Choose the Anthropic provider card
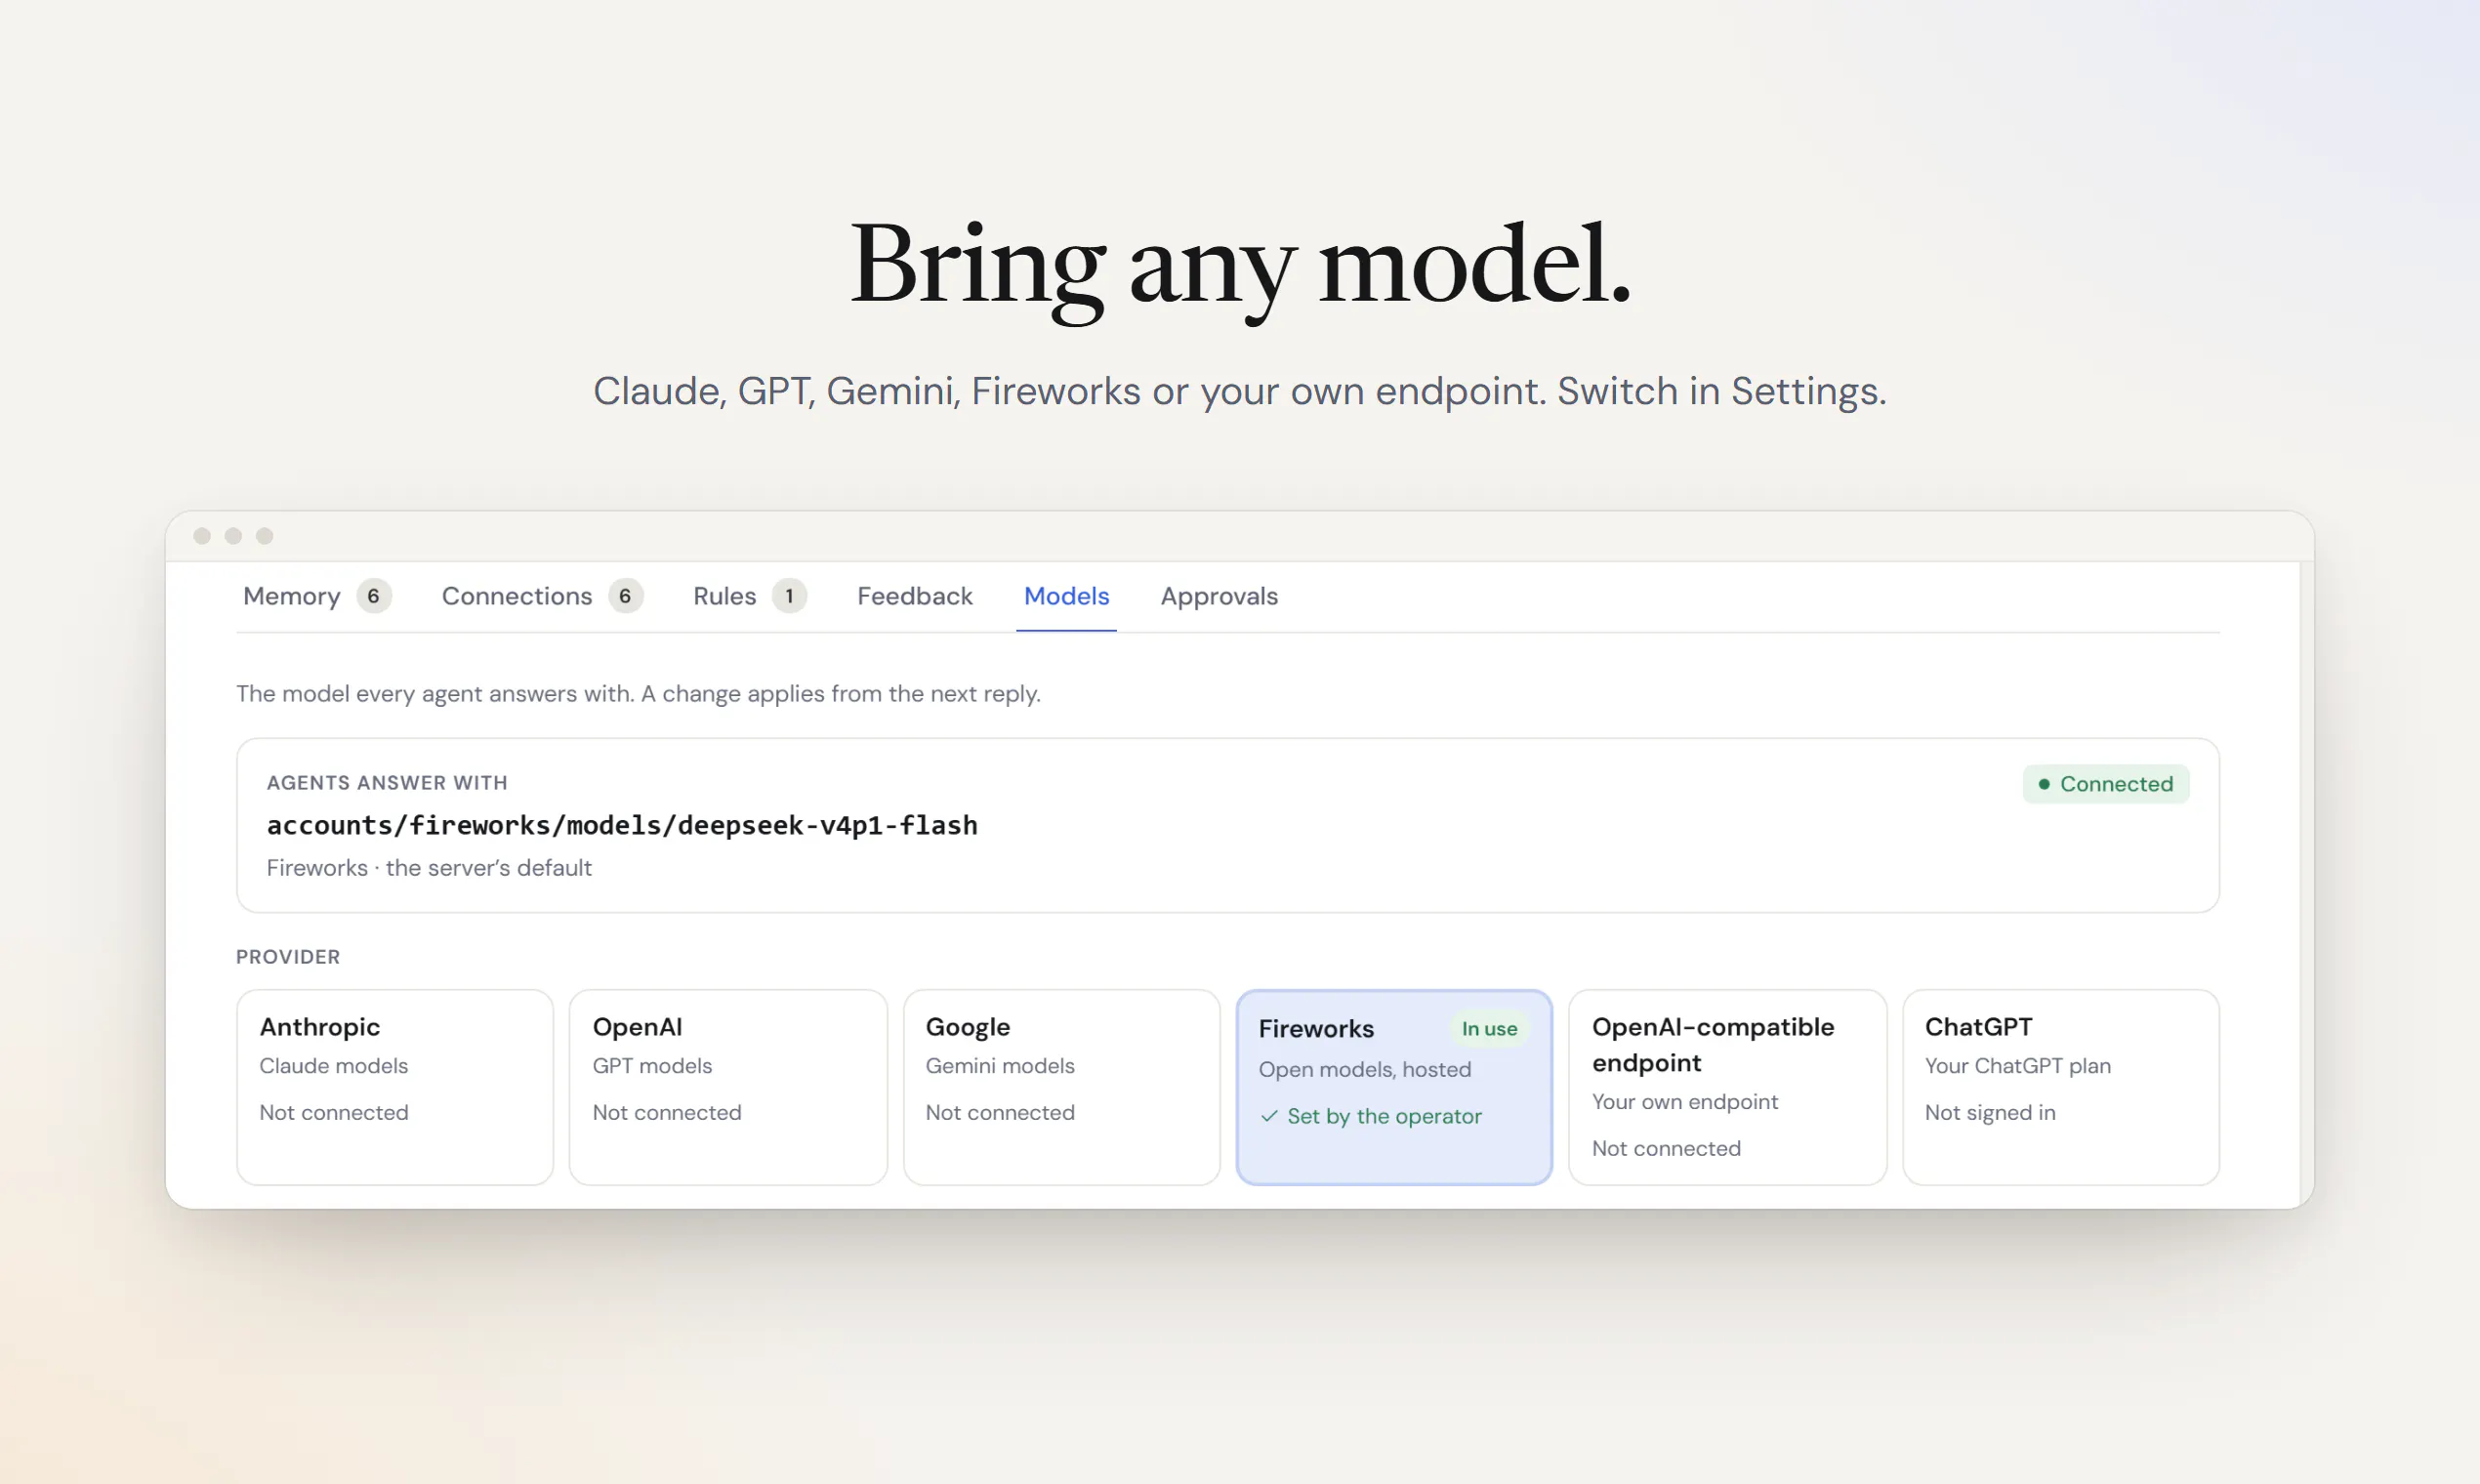This screenshot has height=1484, width=2480. [395, 1087]
